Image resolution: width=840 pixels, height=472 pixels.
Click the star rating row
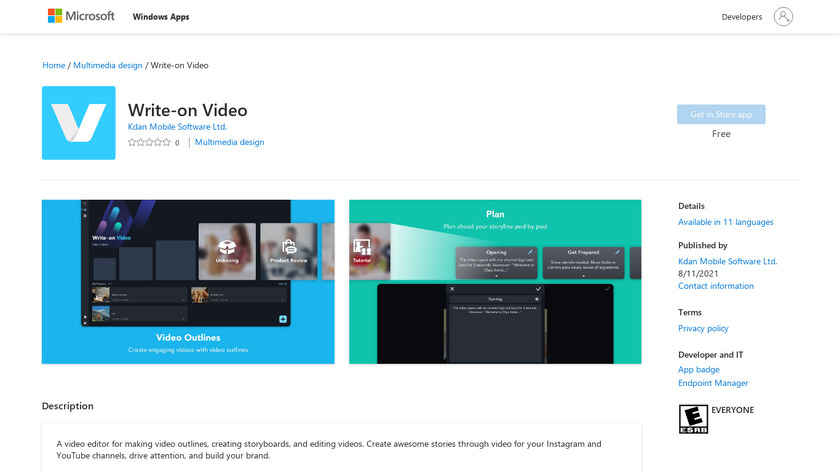[149, 143]
